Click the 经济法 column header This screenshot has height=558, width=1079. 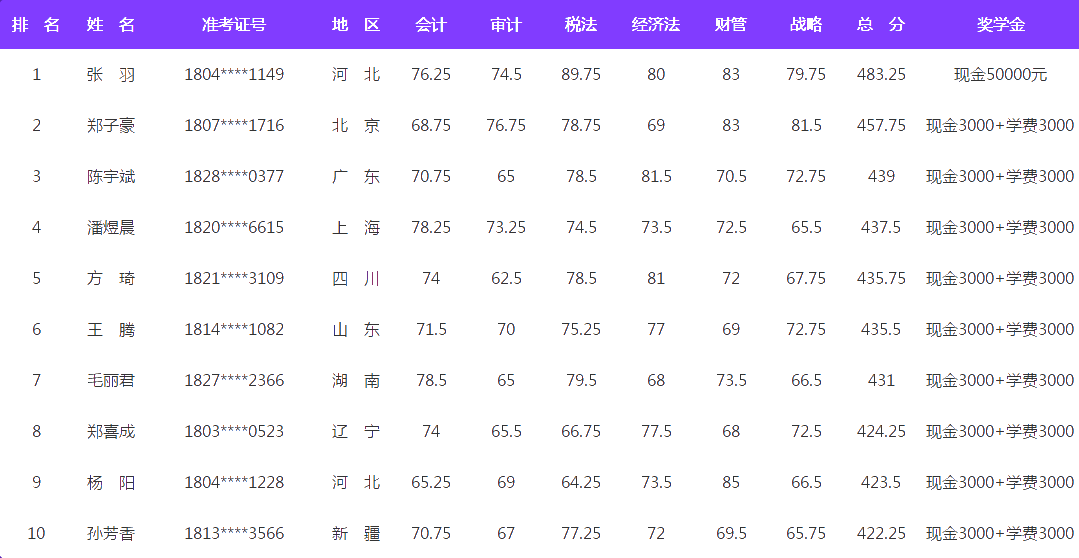[656, 24]
